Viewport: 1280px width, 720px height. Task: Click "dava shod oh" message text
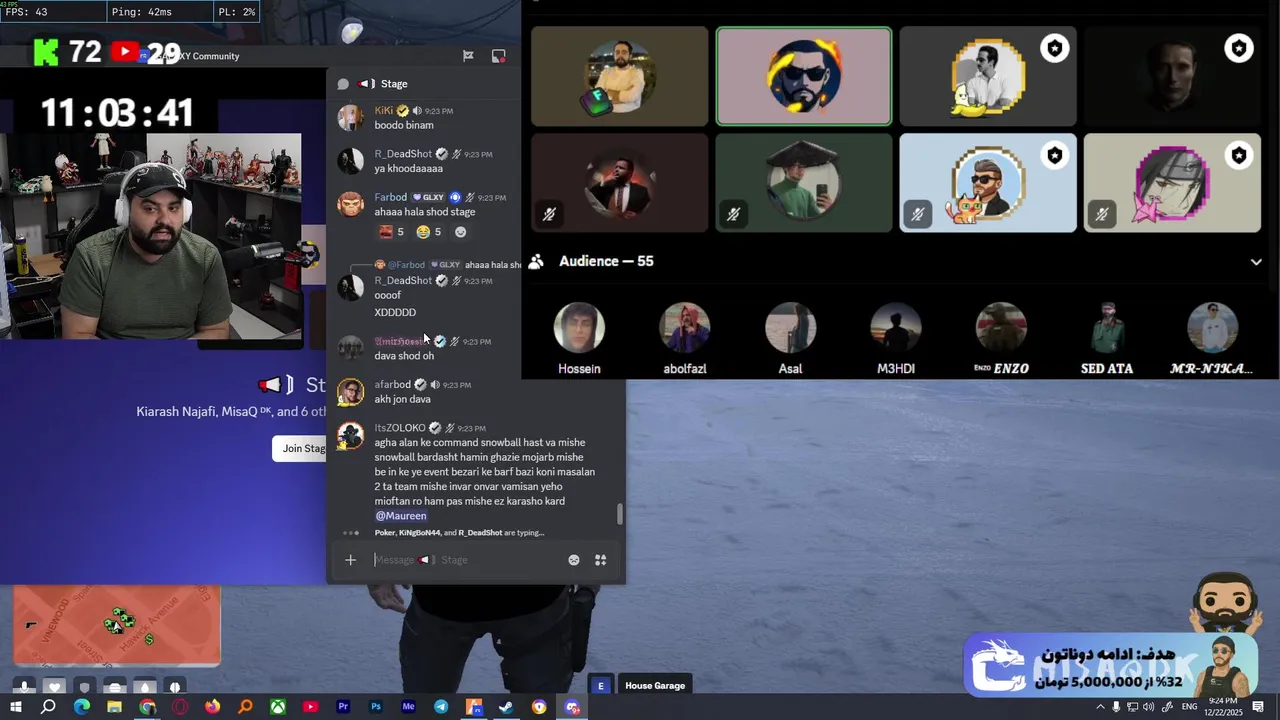click(404, 356)
